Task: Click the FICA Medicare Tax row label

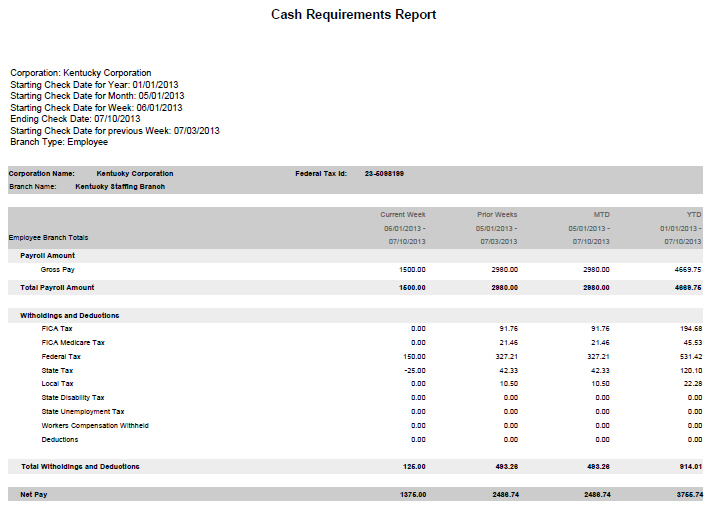Action: (x=72, y=342)
